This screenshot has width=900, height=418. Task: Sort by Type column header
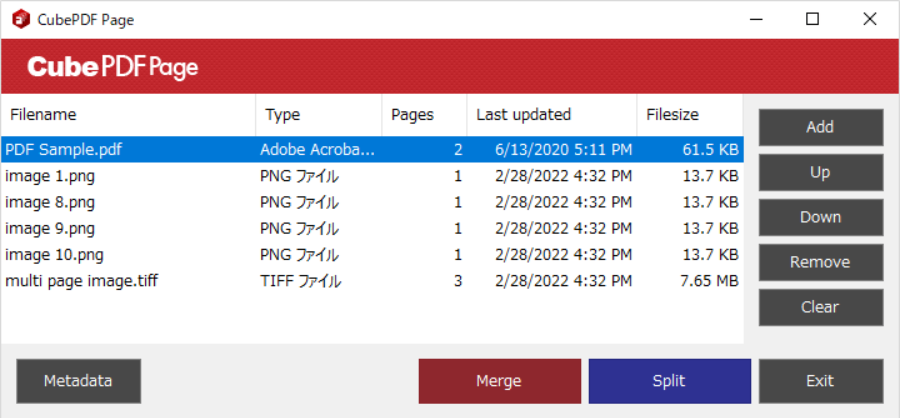[319, 115]
